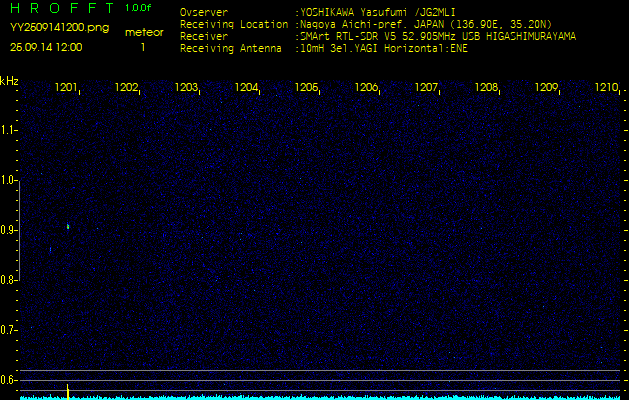Viewport: 629px width, 400px height.
Task: Select the 0.6 frequency axis label
Action: [9, 380]
